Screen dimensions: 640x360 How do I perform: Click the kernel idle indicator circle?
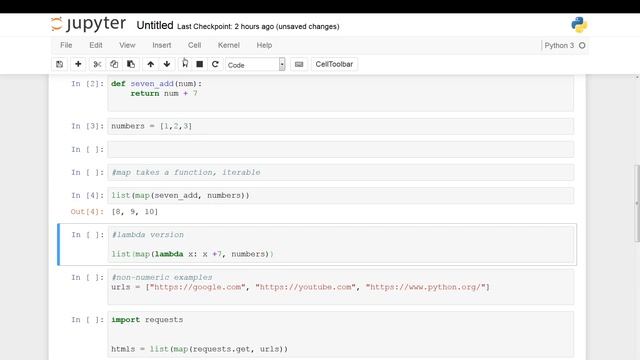(582, 45)
